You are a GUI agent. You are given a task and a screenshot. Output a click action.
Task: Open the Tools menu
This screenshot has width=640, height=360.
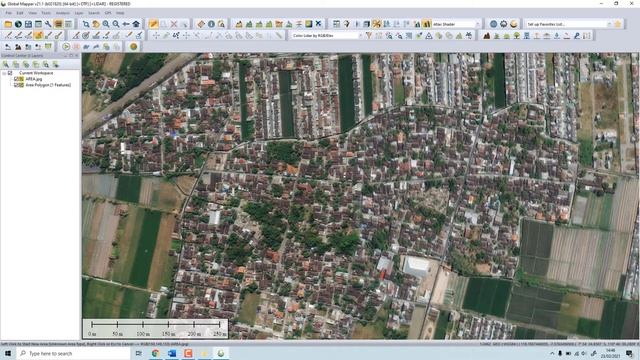tap(46, 13)
